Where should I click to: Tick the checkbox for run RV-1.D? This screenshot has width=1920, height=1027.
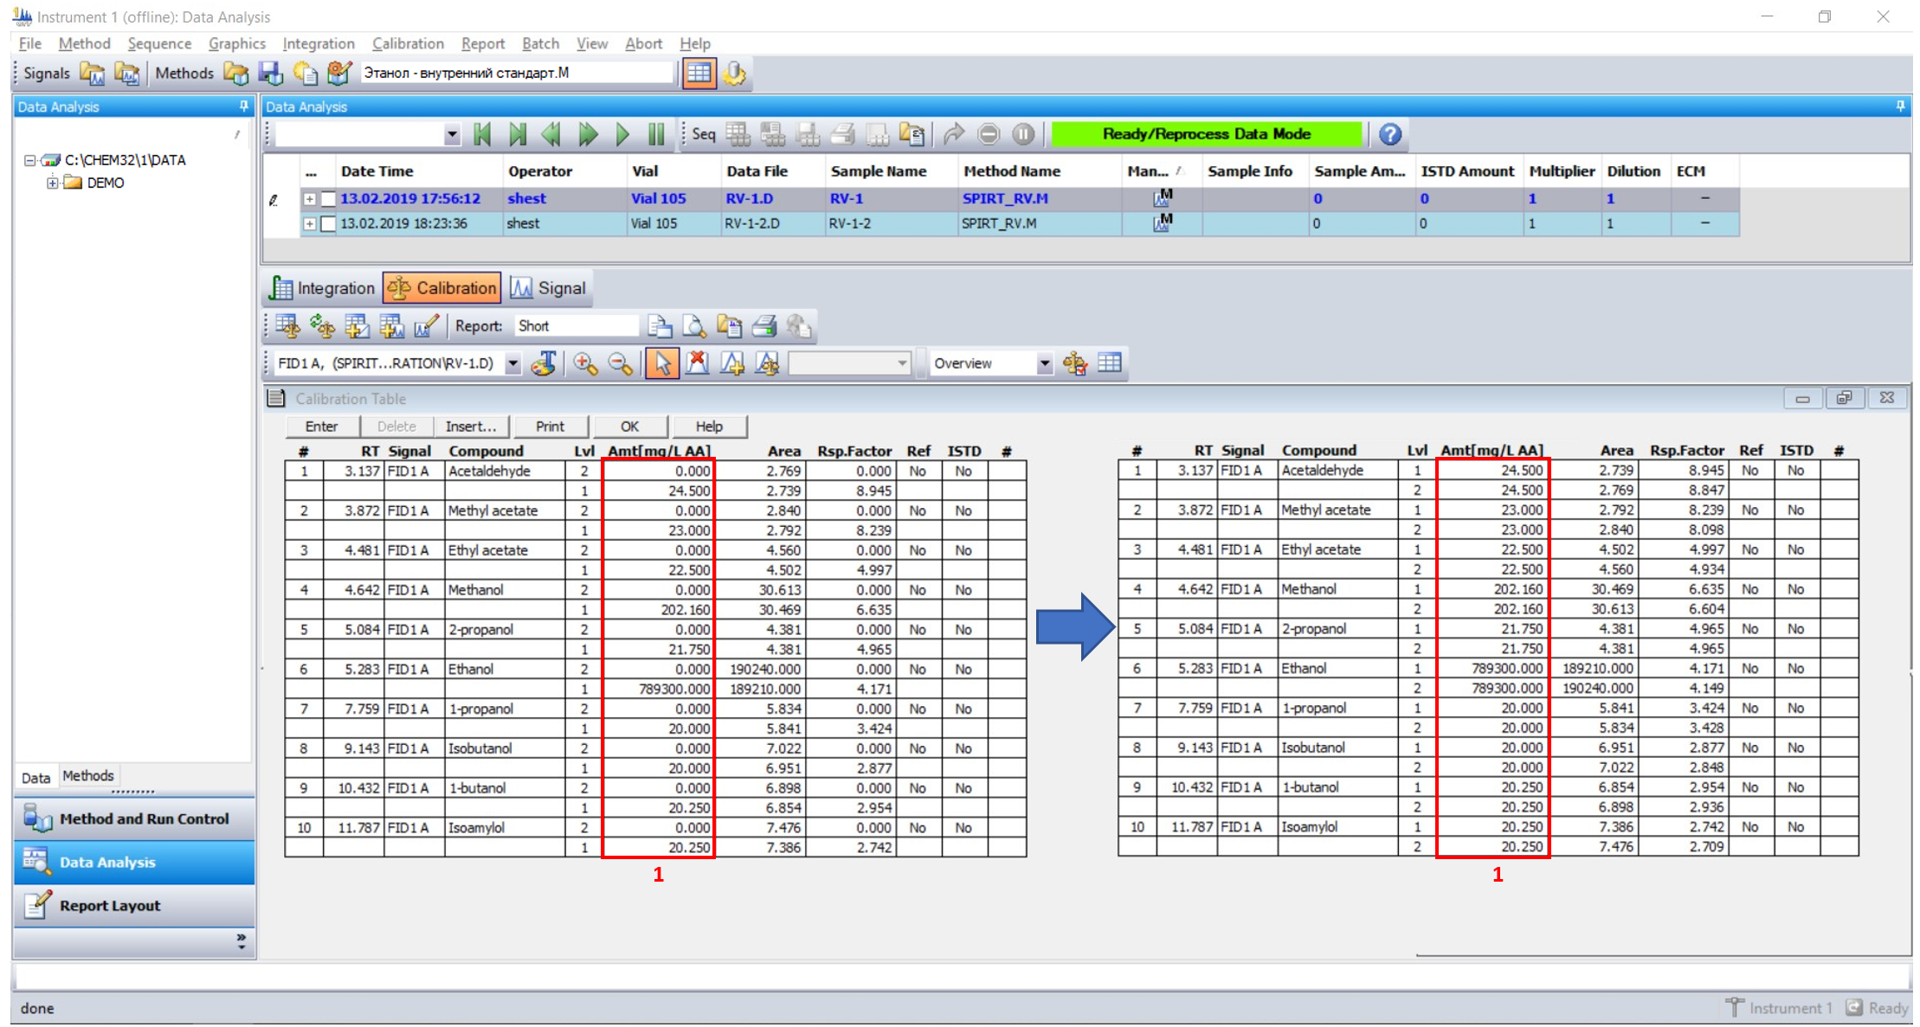[x=328, y=199]
